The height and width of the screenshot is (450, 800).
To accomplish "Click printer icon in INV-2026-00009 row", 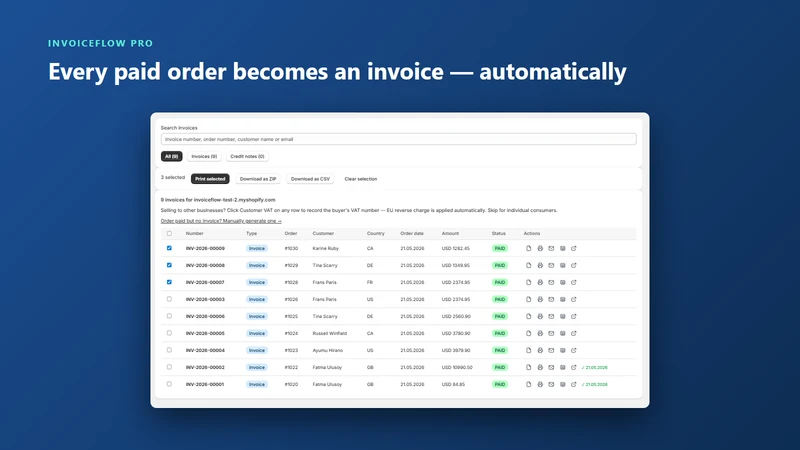I will coord(540,248).
